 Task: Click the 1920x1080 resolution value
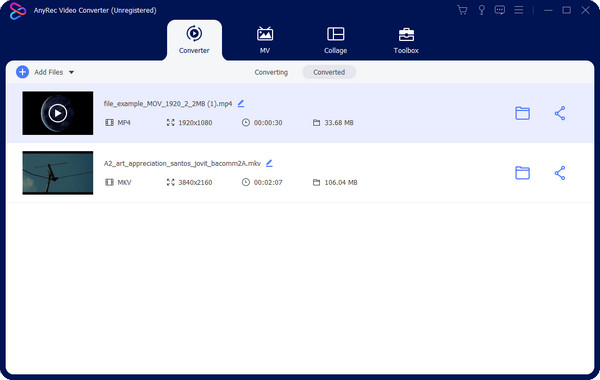point(195,123)
